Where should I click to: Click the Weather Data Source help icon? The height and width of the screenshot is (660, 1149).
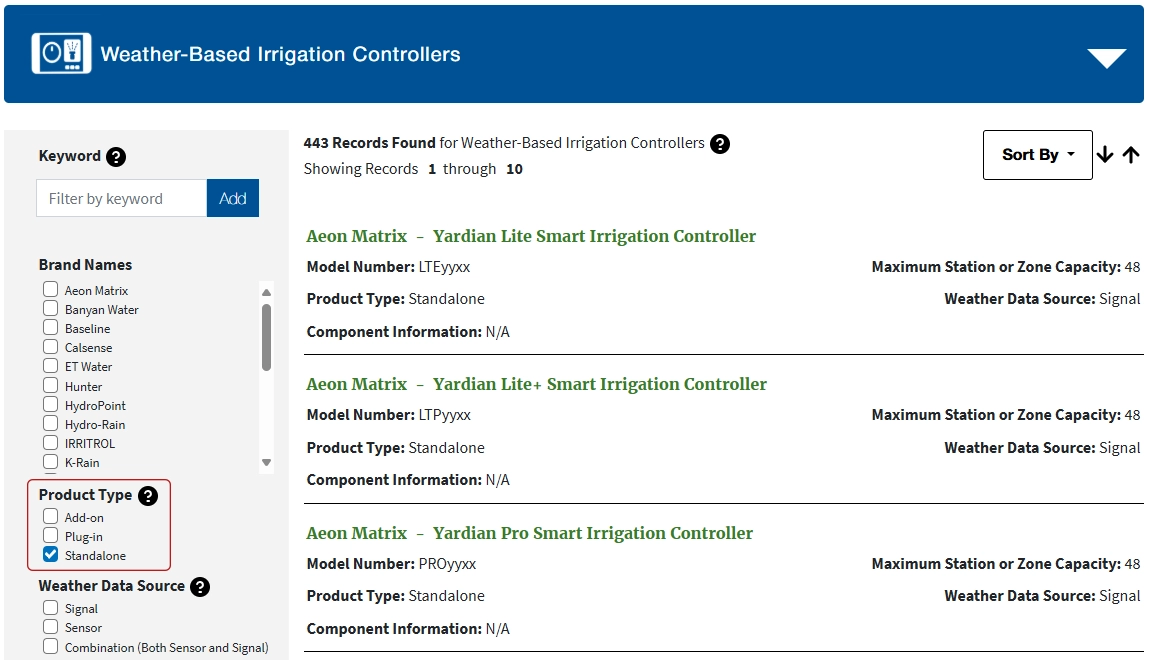(200, 587)
